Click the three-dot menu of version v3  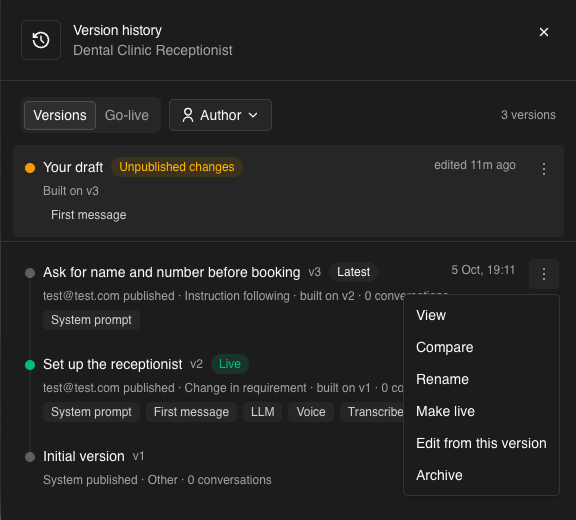coord(544,274)
